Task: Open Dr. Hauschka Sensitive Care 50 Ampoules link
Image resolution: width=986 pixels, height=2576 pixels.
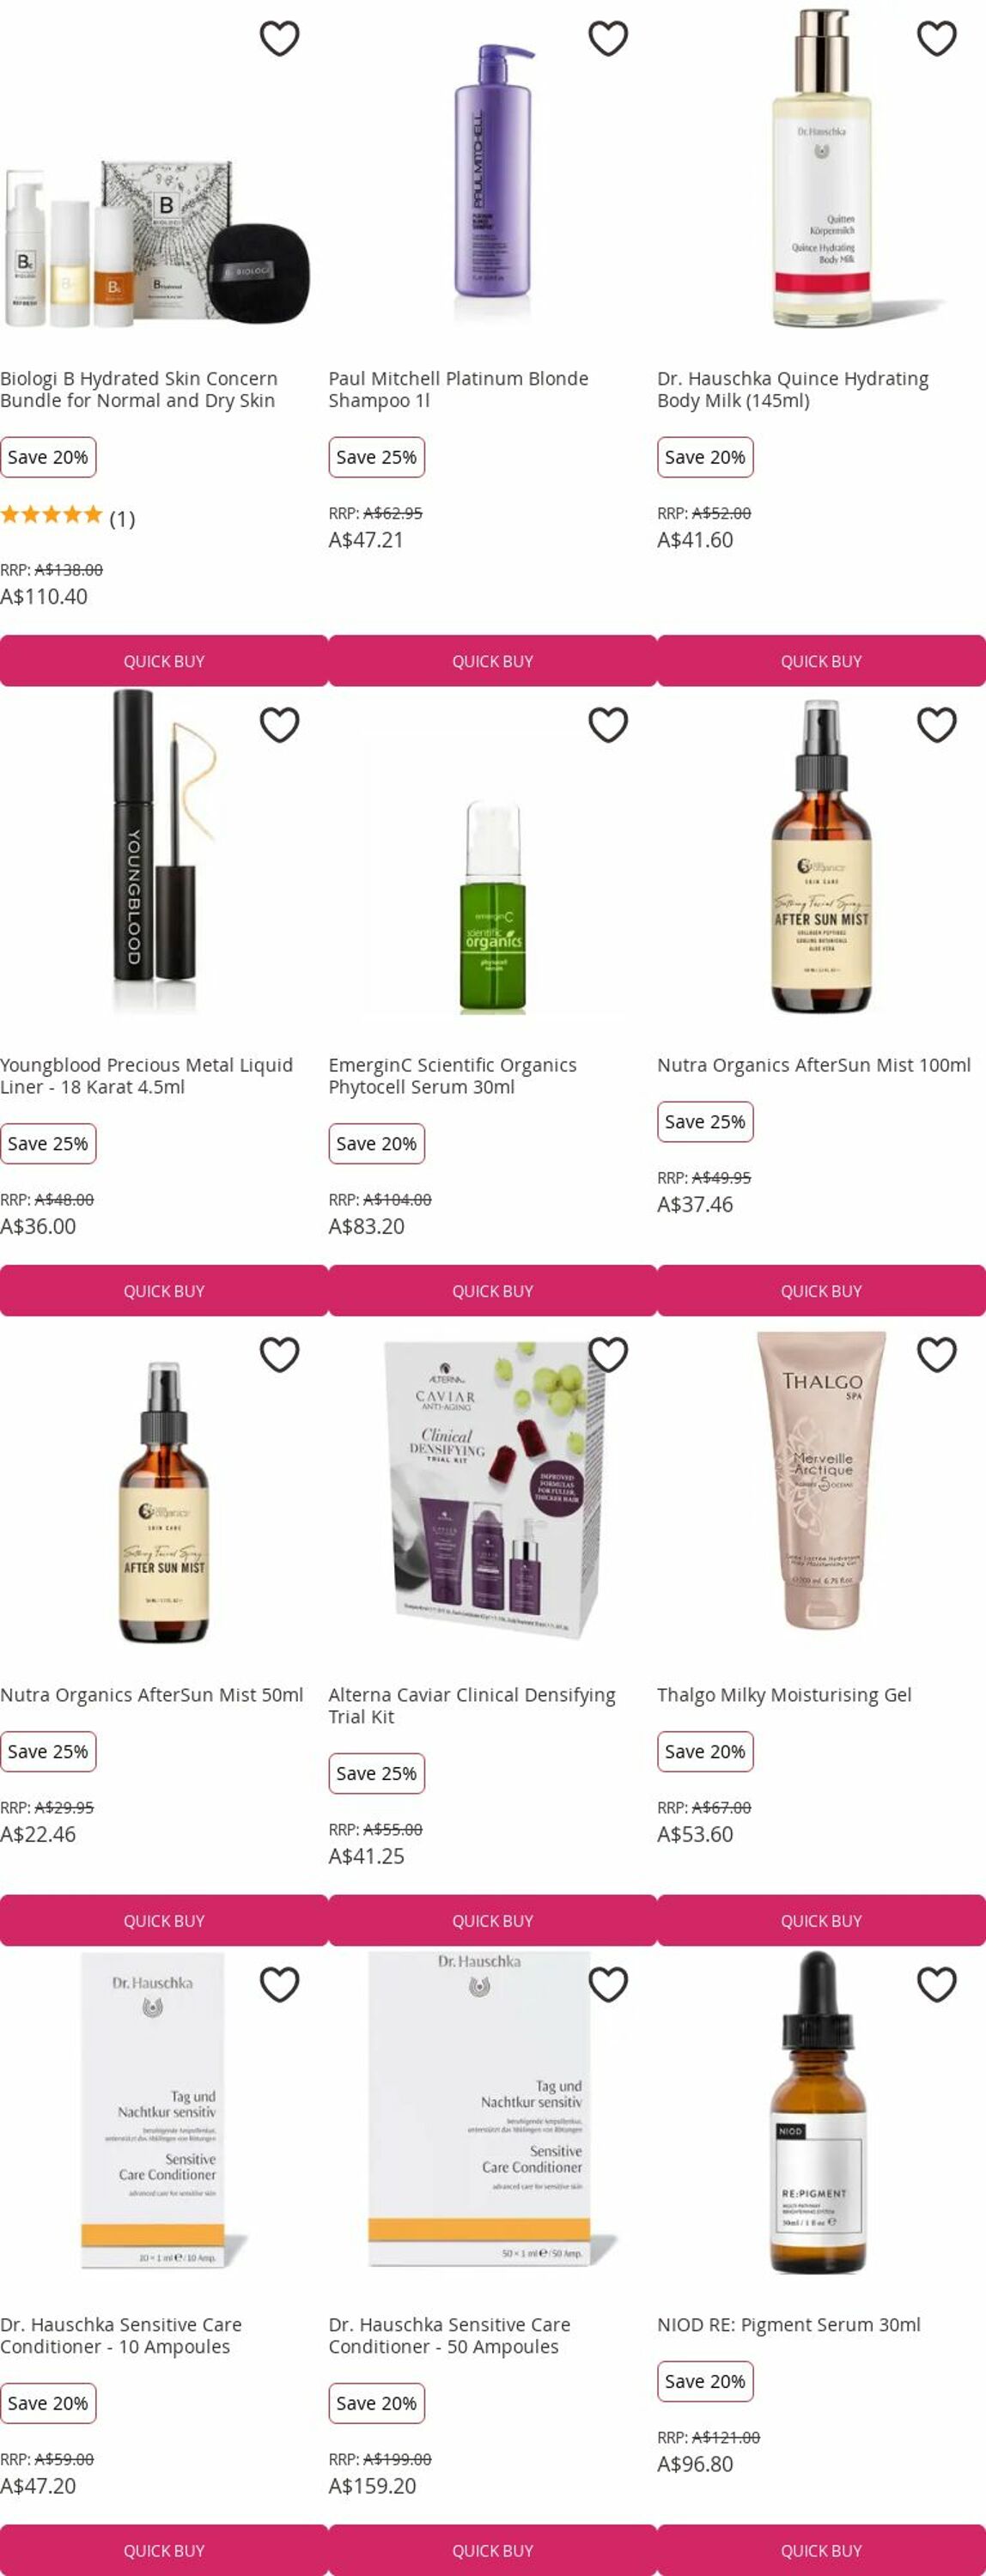Action: click(449, 2335)
